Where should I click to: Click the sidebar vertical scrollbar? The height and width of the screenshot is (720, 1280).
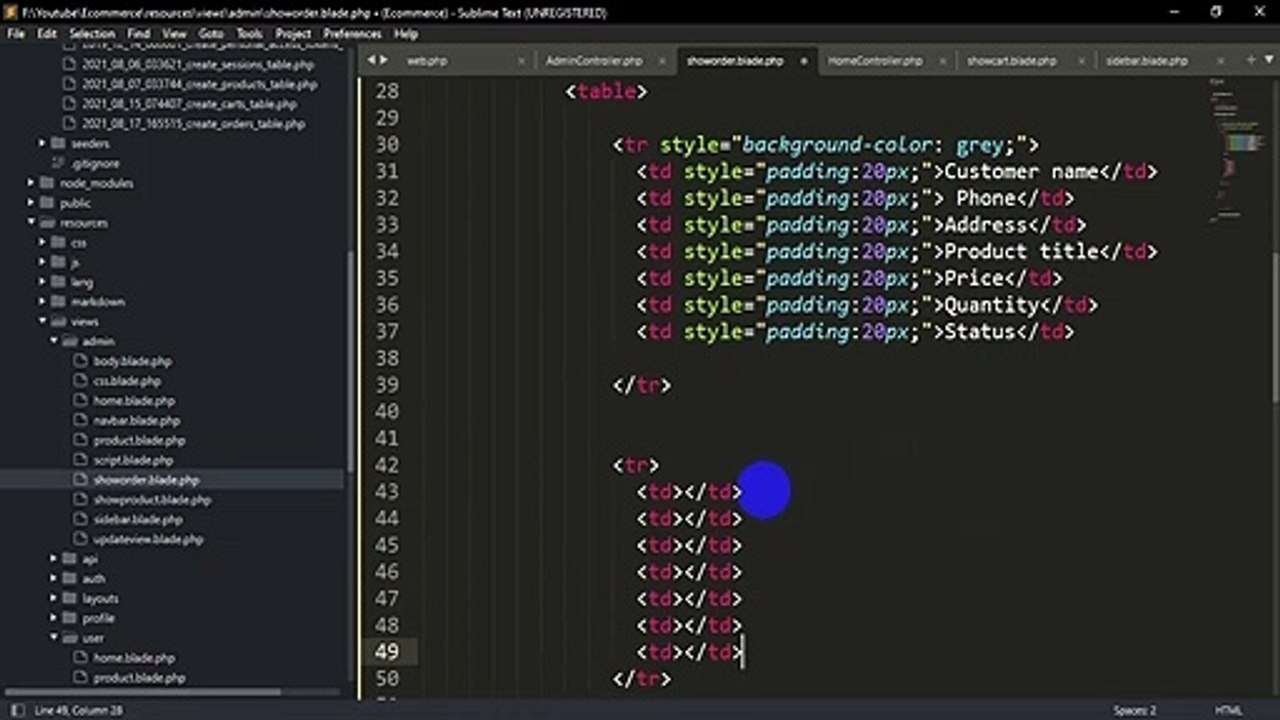coord(349,360)
